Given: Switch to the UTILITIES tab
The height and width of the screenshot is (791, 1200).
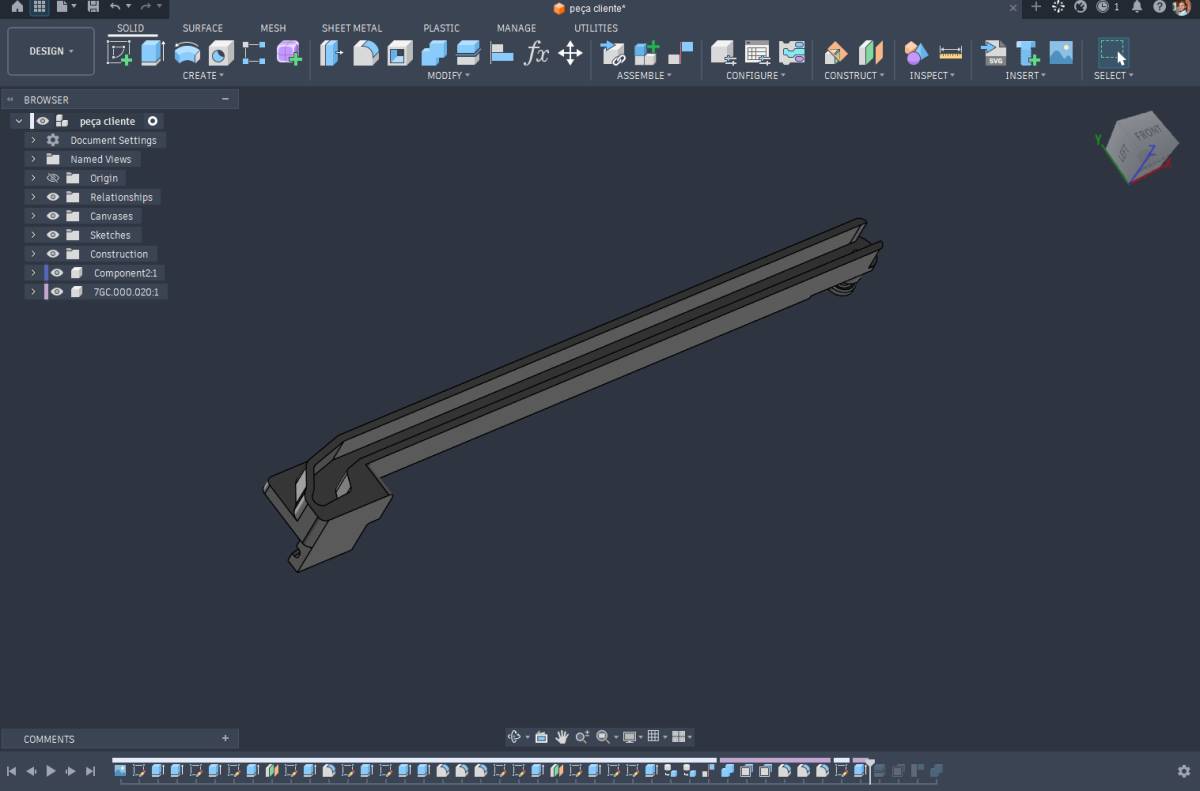Looking at the screenshot, I should [x=596, y=28].
